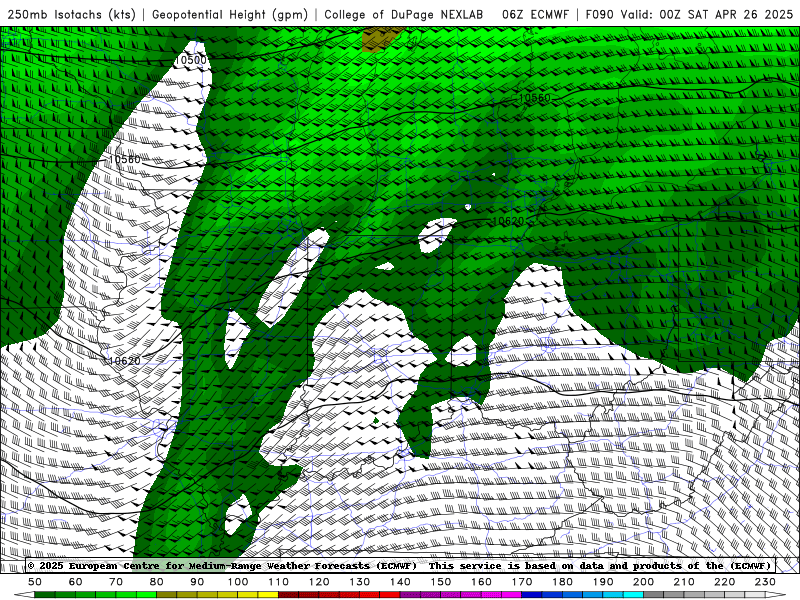This screenshot has height=600, width=800.
Task: Click the "120" value on the color scale
Action: [x=319, y=582]
